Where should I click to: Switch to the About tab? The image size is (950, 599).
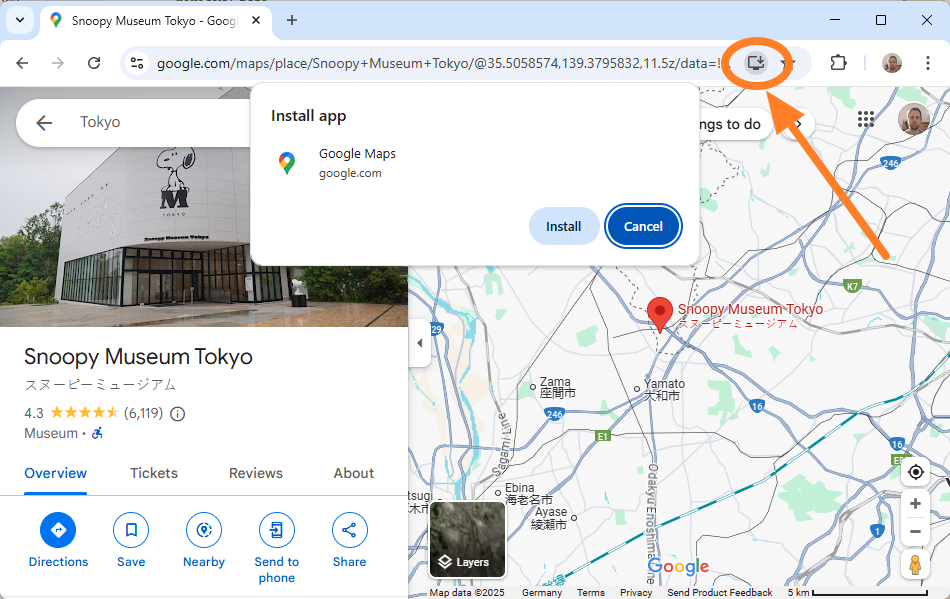point(354,474)
